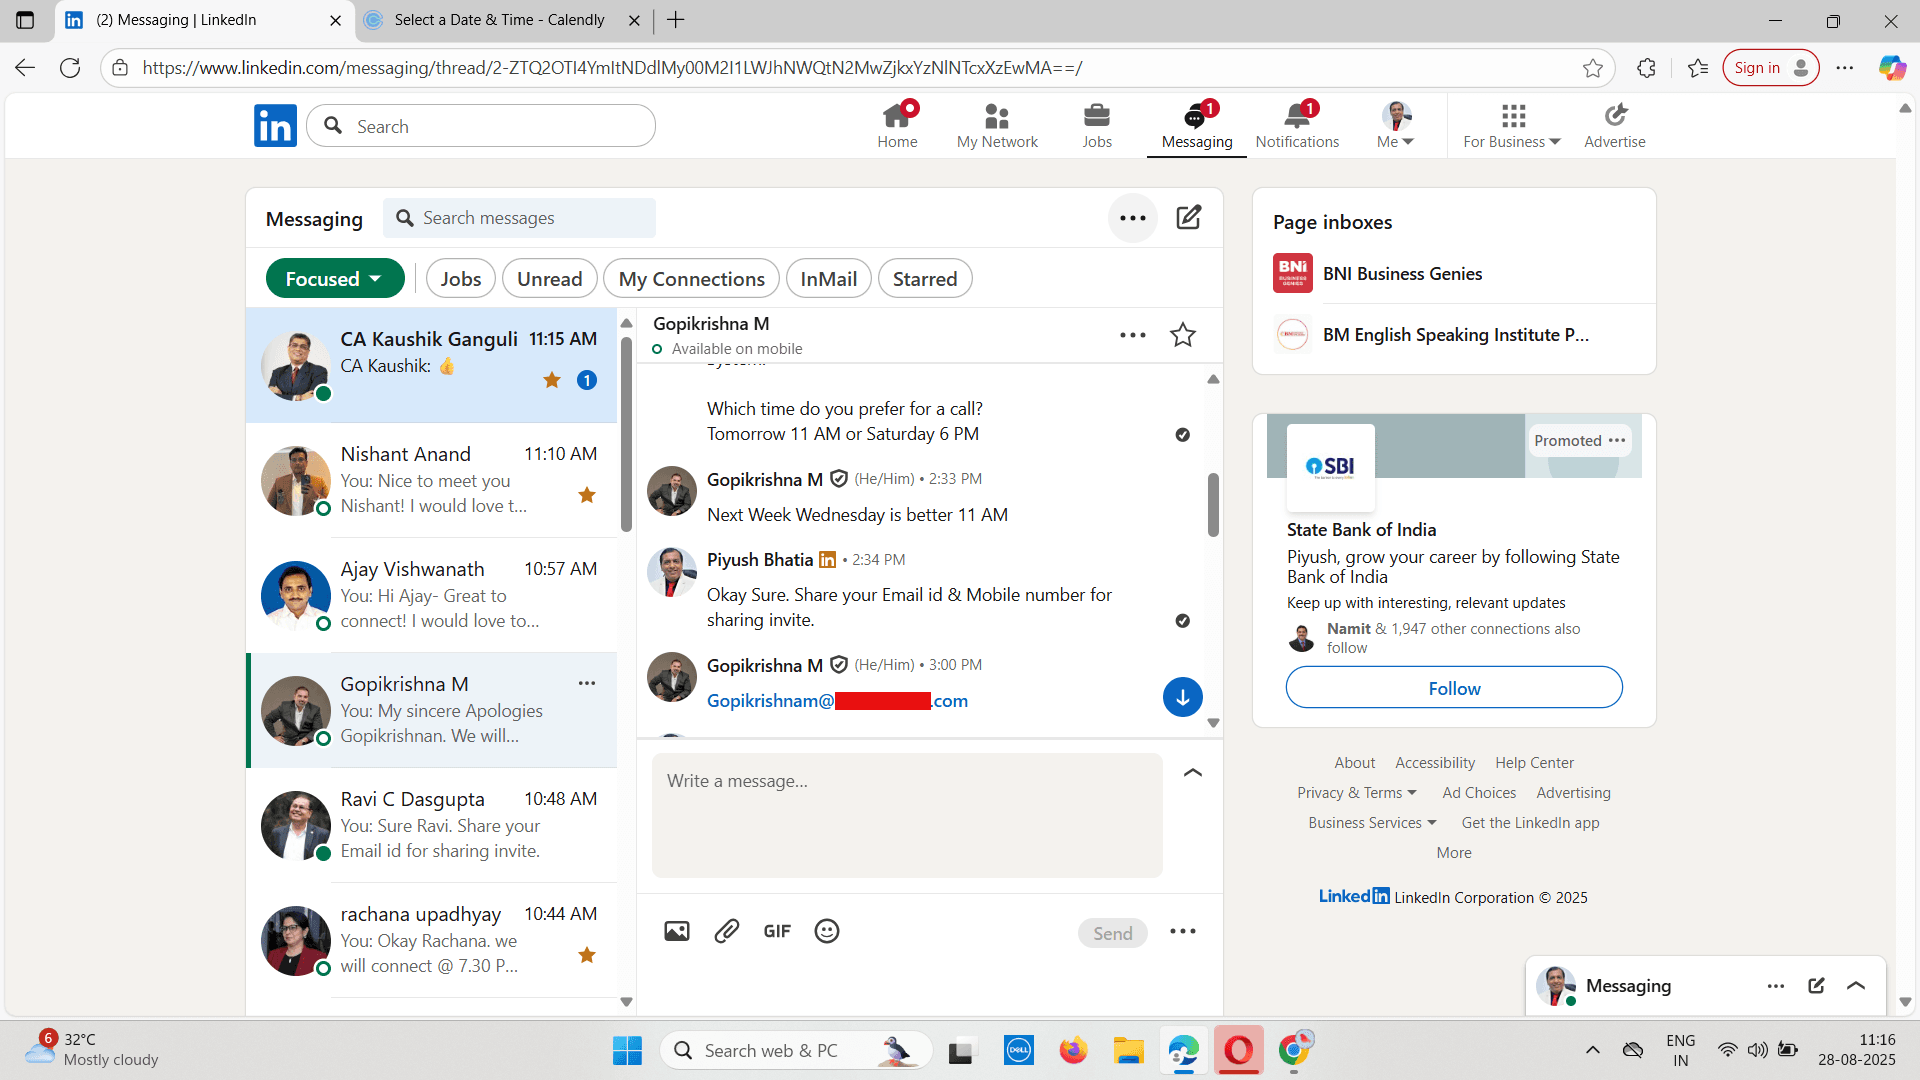Click the Write a message field
This screenshot has width=1920, height=1080.
(907, 815)
